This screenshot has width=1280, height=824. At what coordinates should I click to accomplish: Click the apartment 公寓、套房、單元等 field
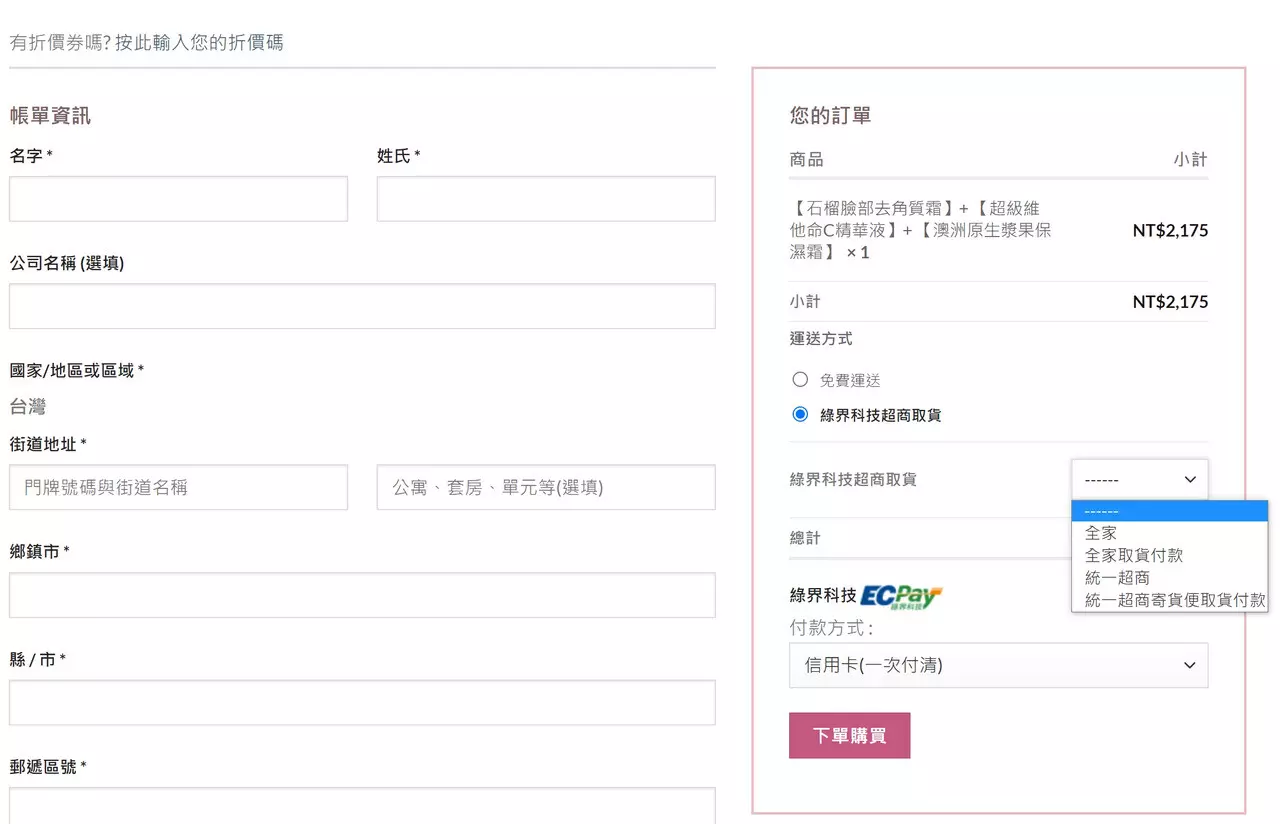pyautogui.click(x=545, y=487)
